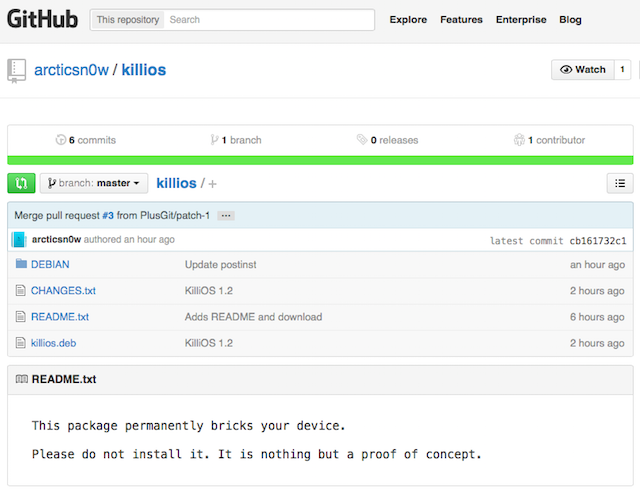Click the CHANGES.txt file icon
640x491 pixels.
pos(20,290)
